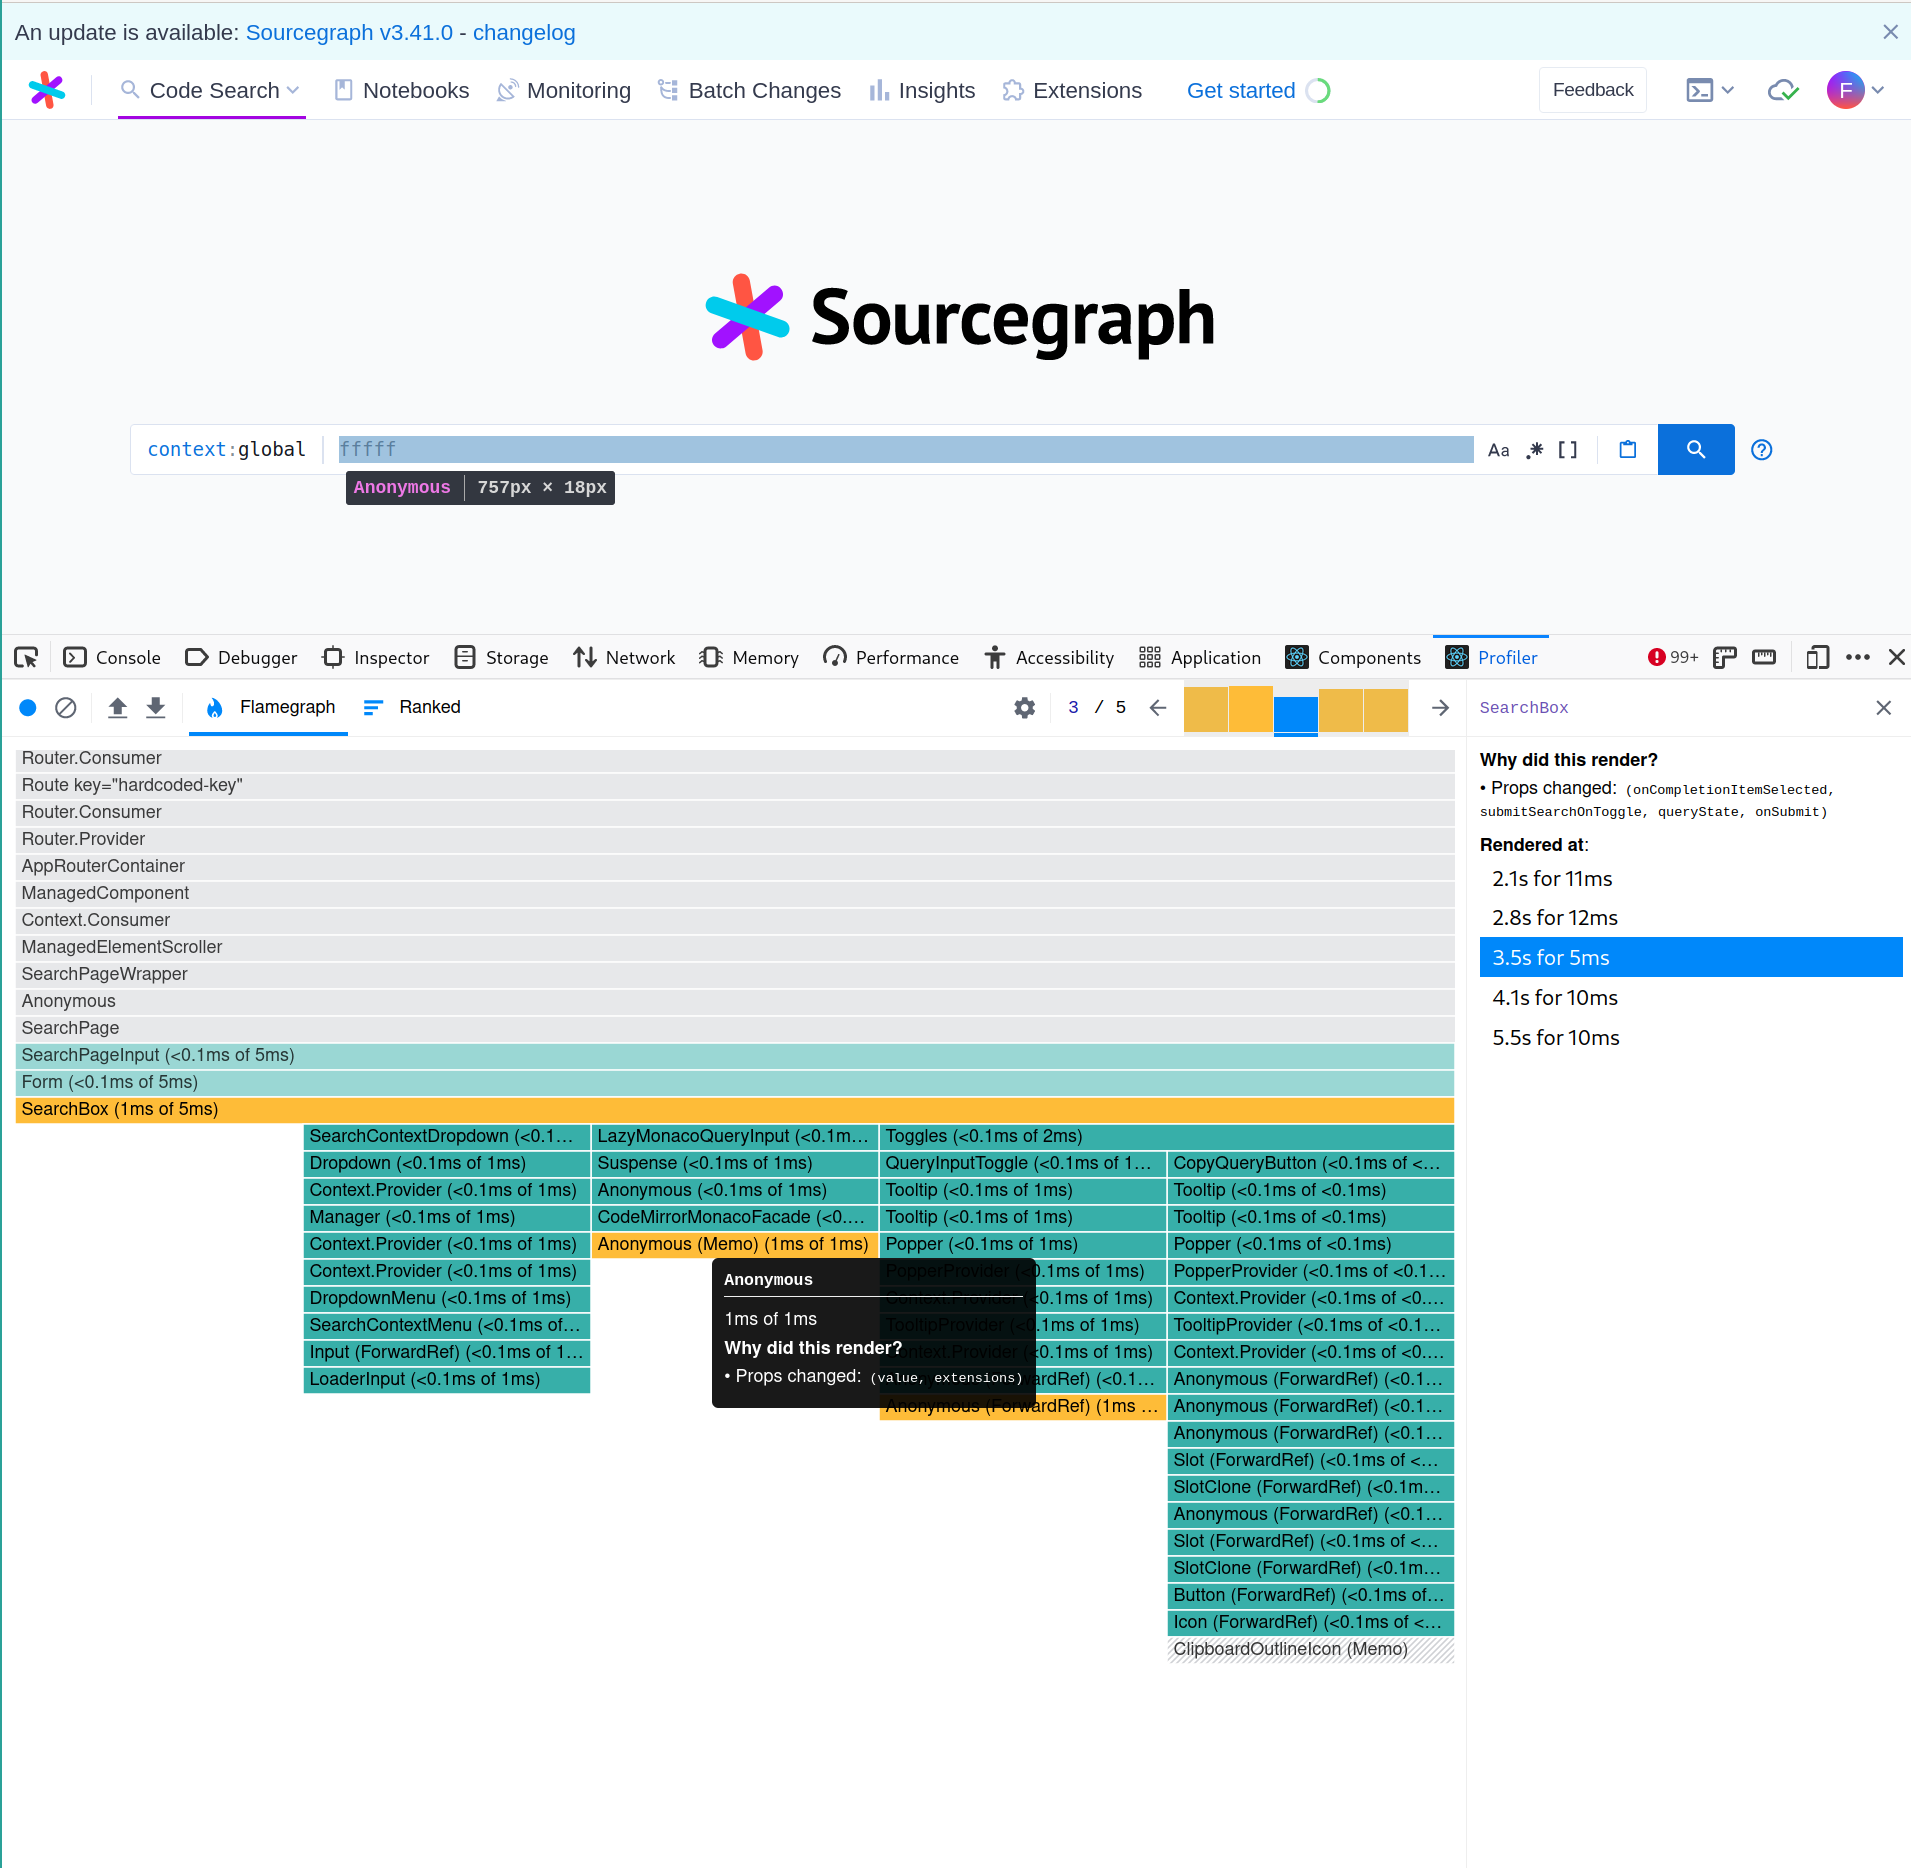Click the Feedback button
1911x1868 pixels.
click(1592, 90)
